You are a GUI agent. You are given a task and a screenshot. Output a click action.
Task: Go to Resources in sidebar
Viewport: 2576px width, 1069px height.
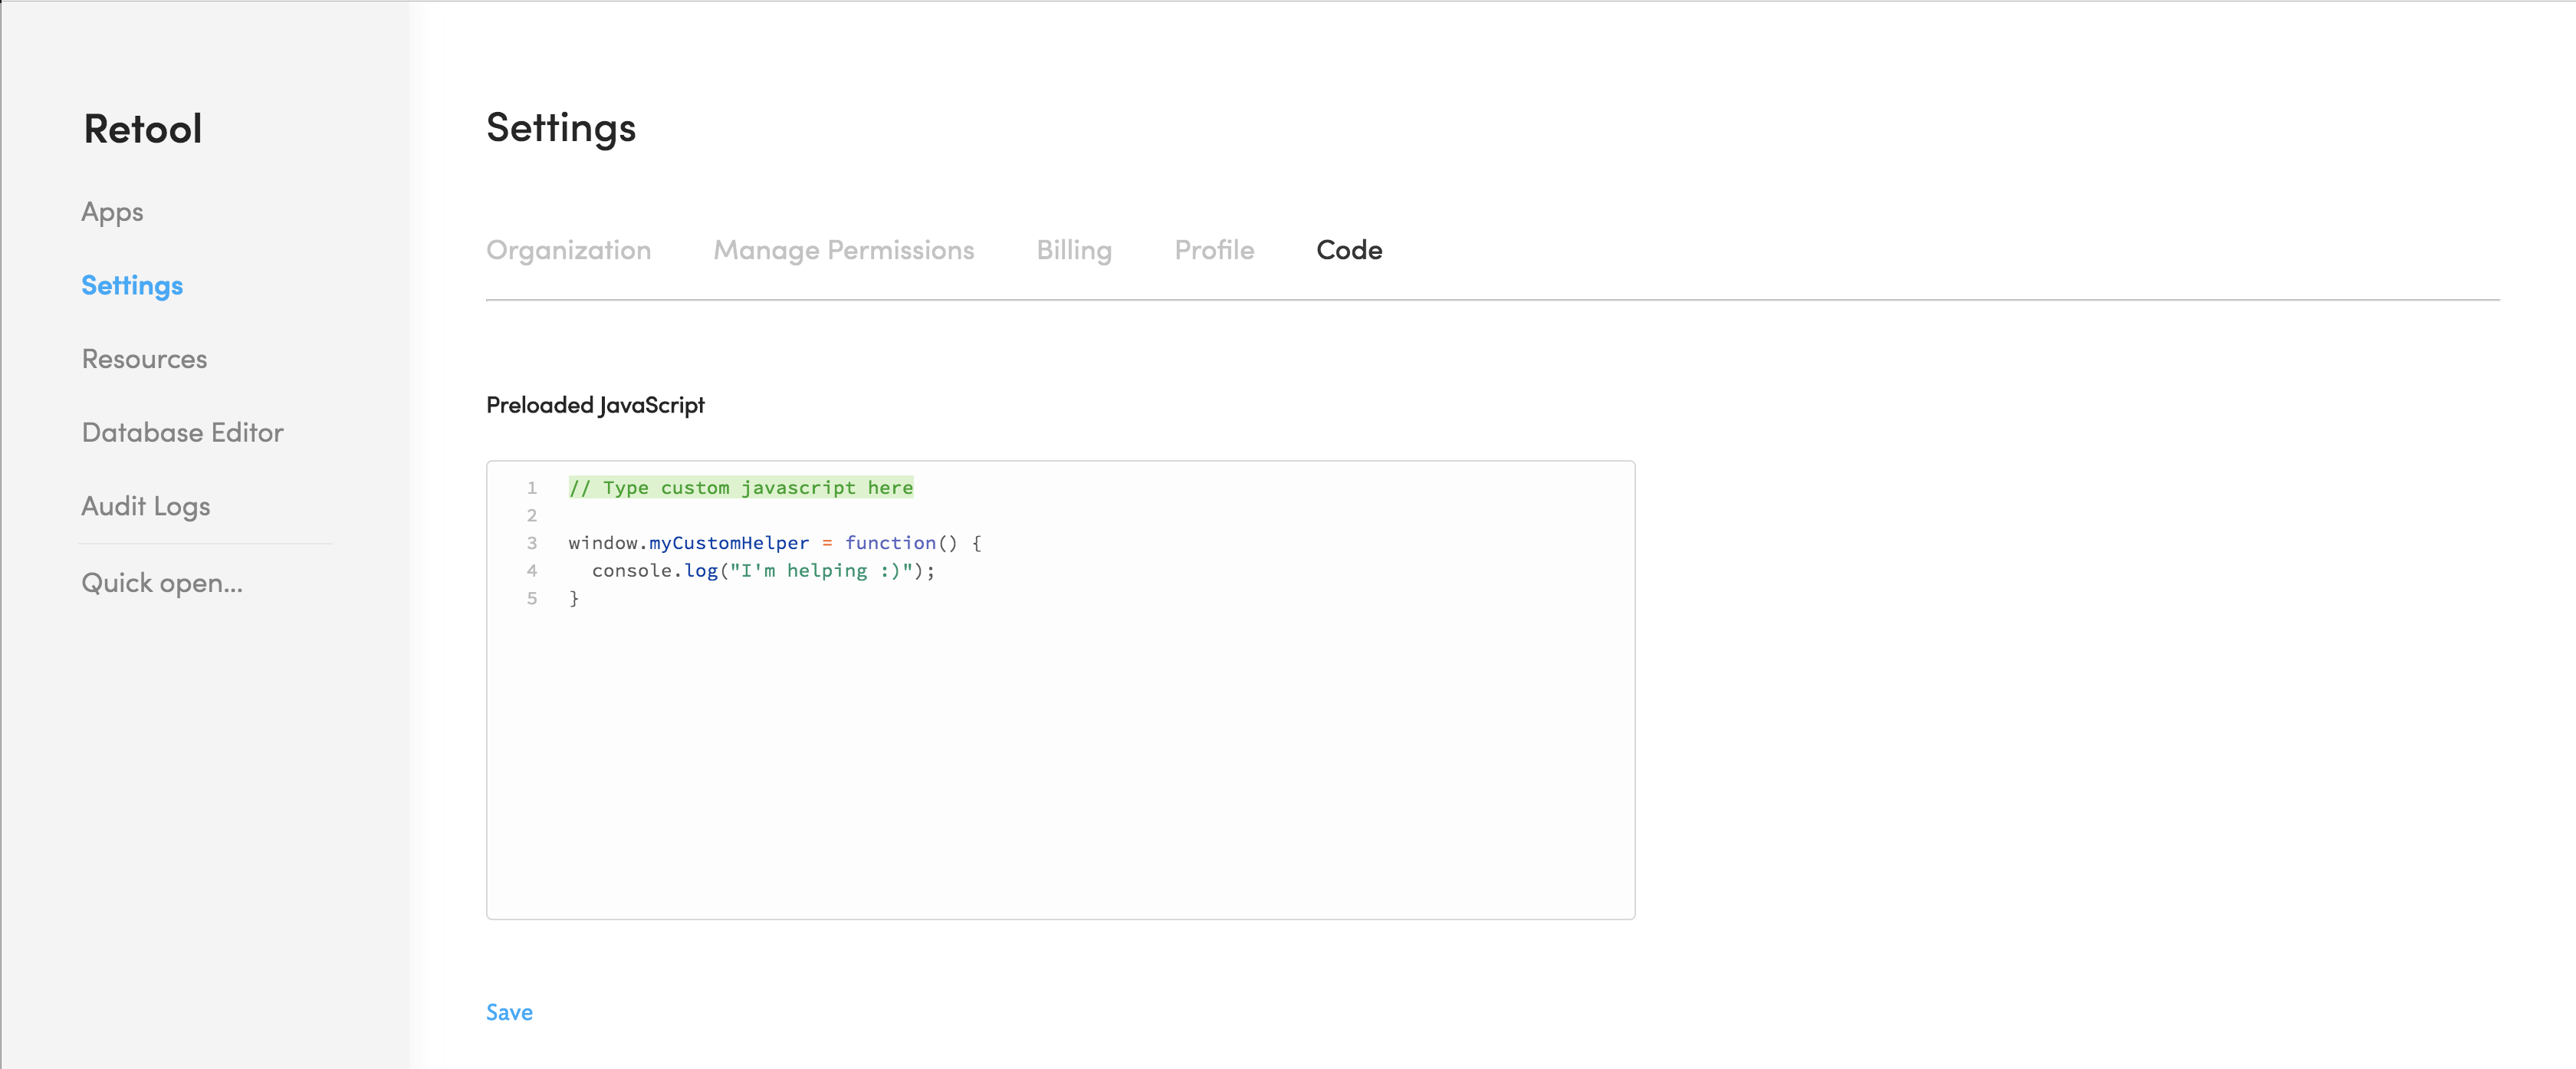[x=144, y=359]
